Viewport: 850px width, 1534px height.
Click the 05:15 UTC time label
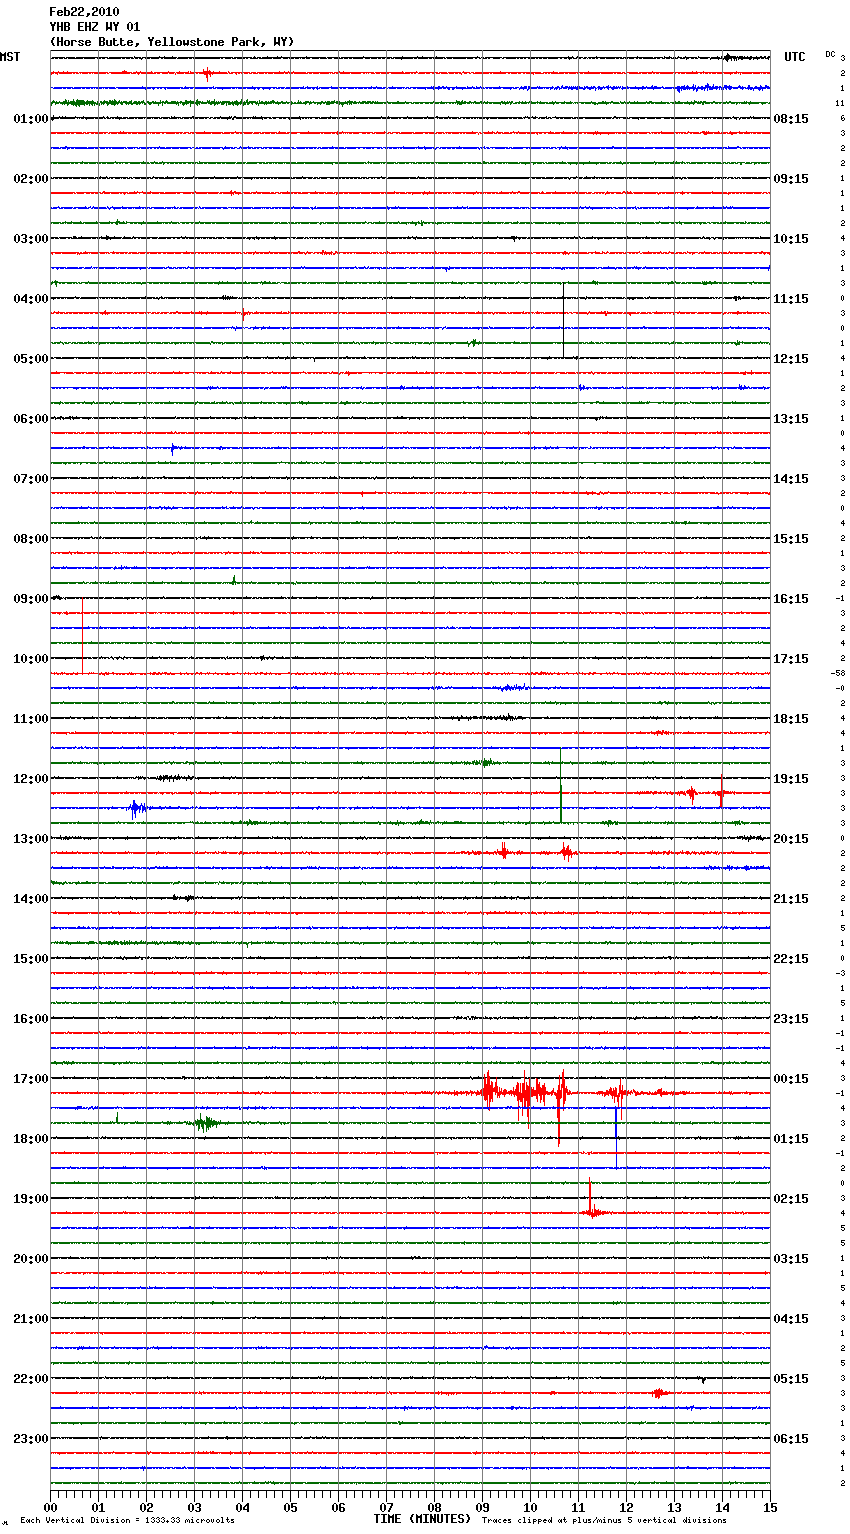coord(791,1379)
